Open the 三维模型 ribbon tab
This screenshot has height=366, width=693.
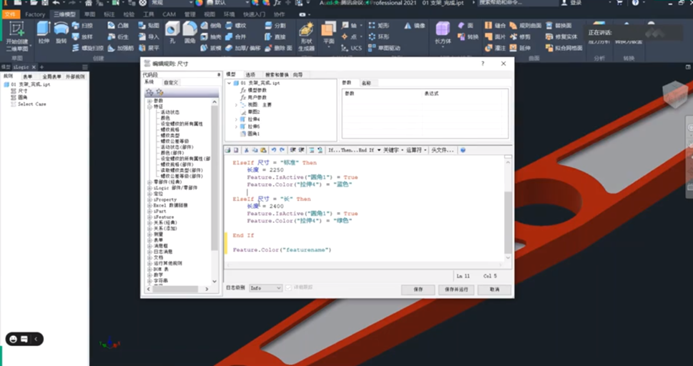(x=65, y=14)
